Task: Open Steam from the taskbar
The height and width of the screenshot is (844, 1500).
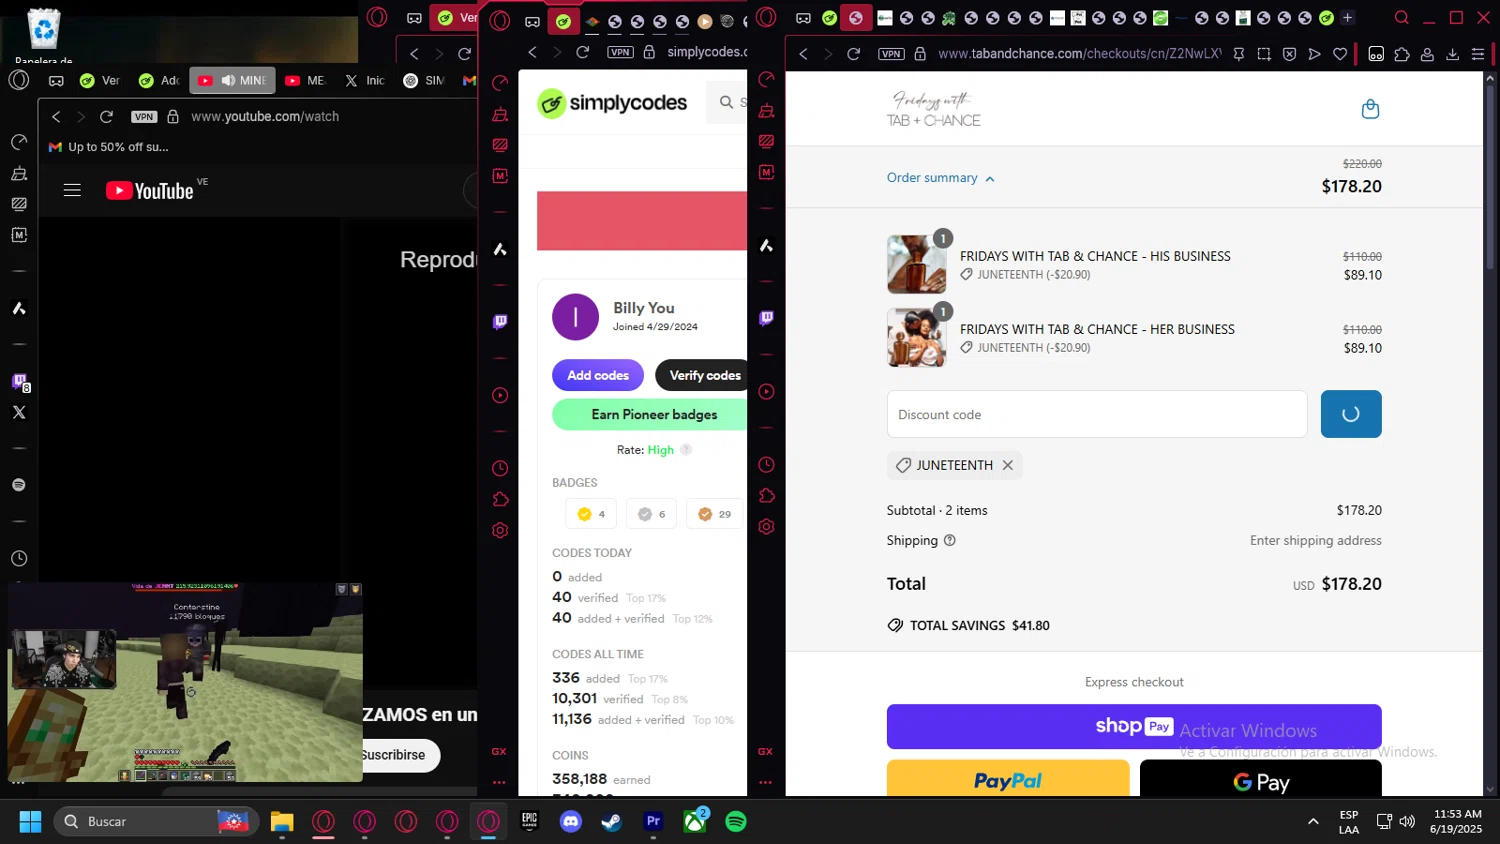Action: pyautogui.click(x=611, y=822)
